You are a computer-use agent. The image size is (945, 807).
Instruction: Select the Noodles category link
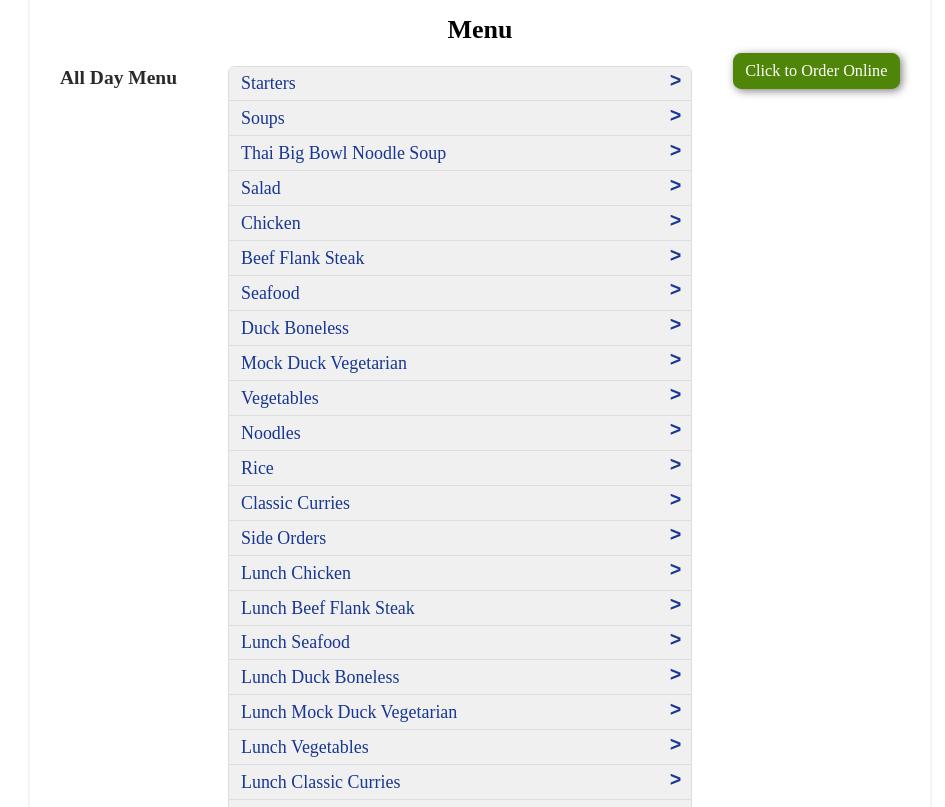[x=270, y=433]
